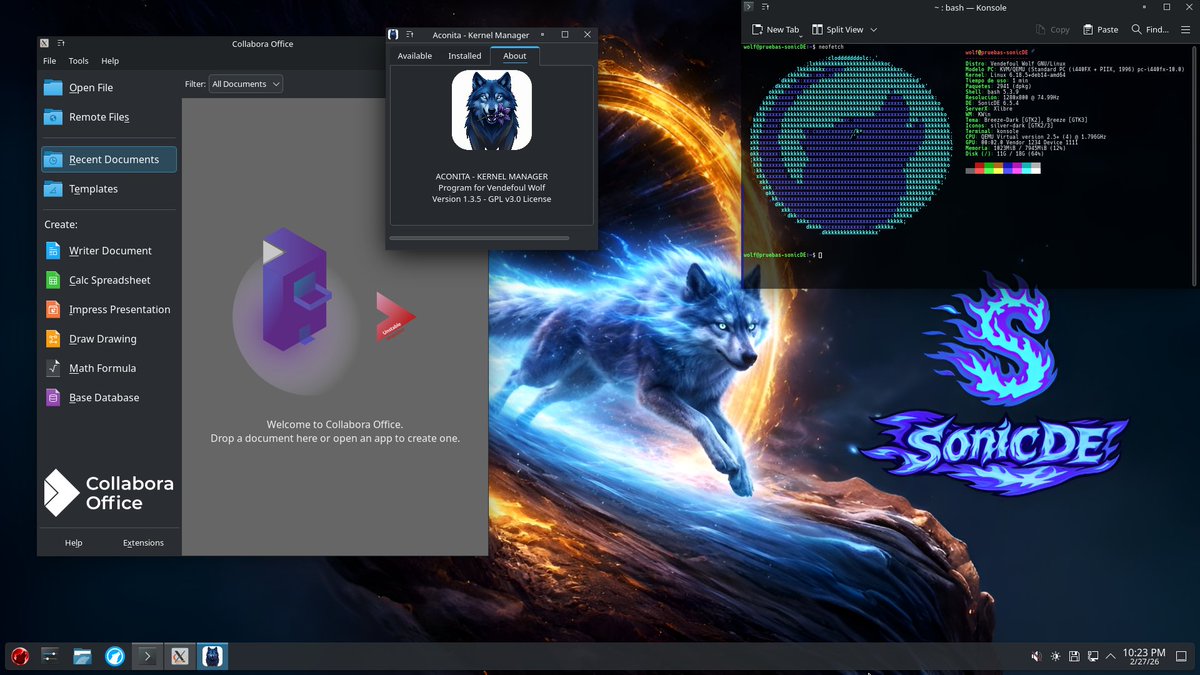Switch to the Installed tab in Aconita
The width and height of the screenshot is (1200, 675).
(464, 56)
